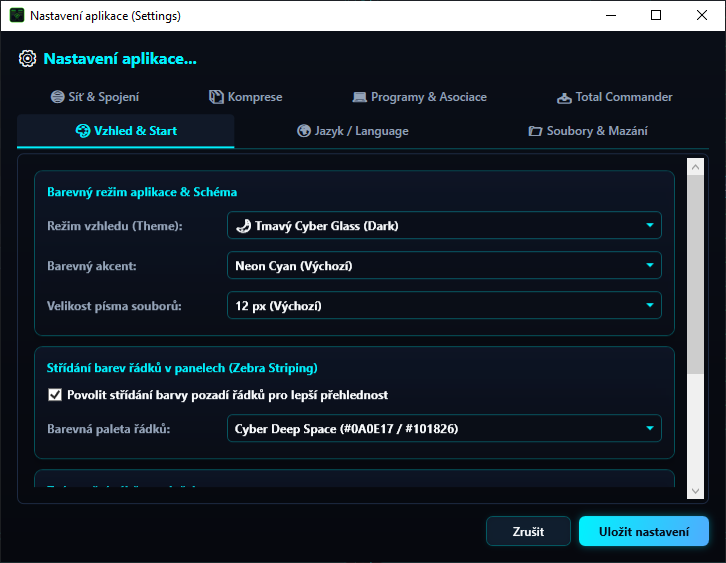
Task: Click the Střídání barev řádků heading
Action: tap(182, 368)
